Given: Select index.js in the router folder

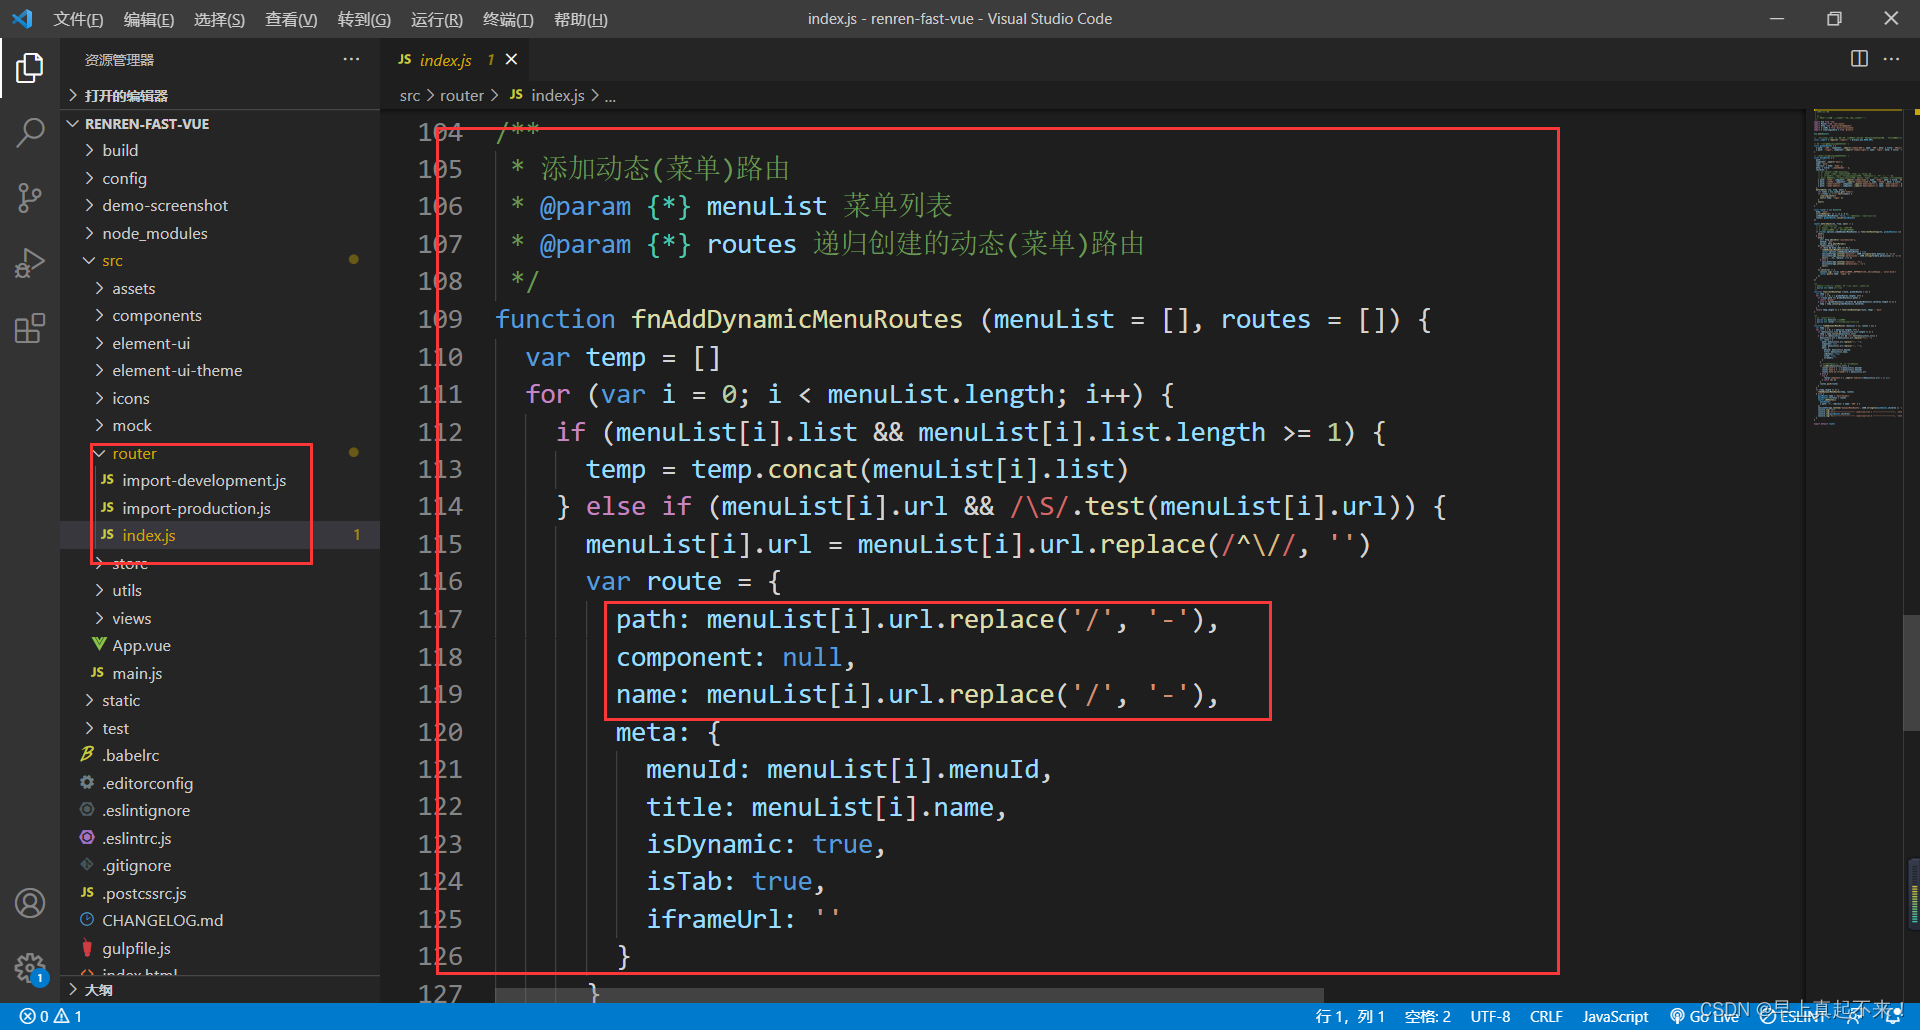Looking at the screenshot, I should coord(148,535).
